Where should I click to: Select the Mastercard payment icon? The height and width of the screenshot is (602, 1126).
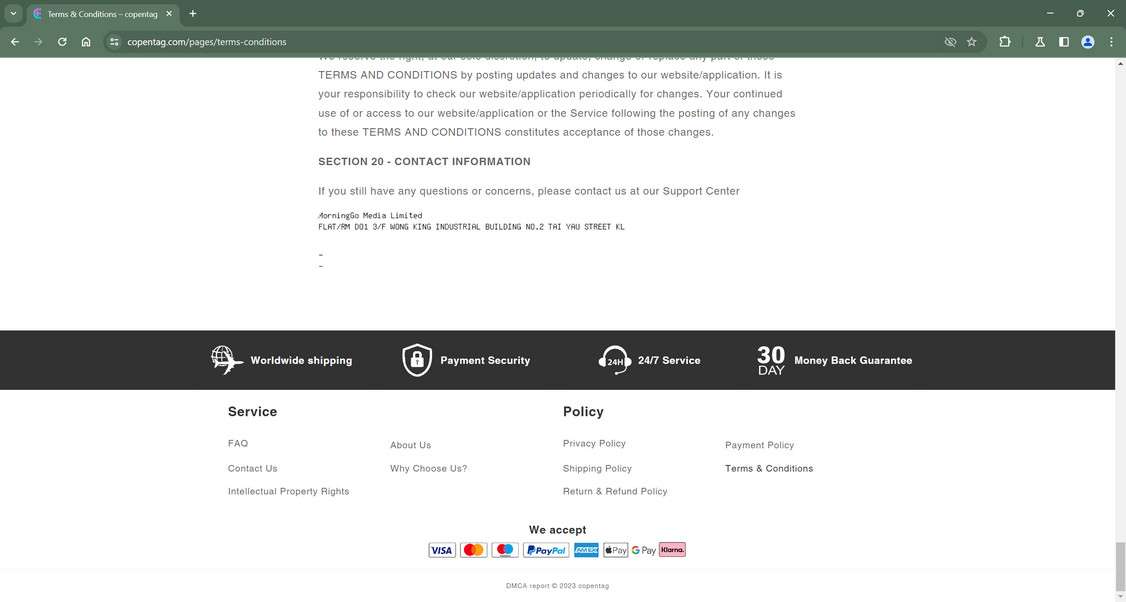473,549
